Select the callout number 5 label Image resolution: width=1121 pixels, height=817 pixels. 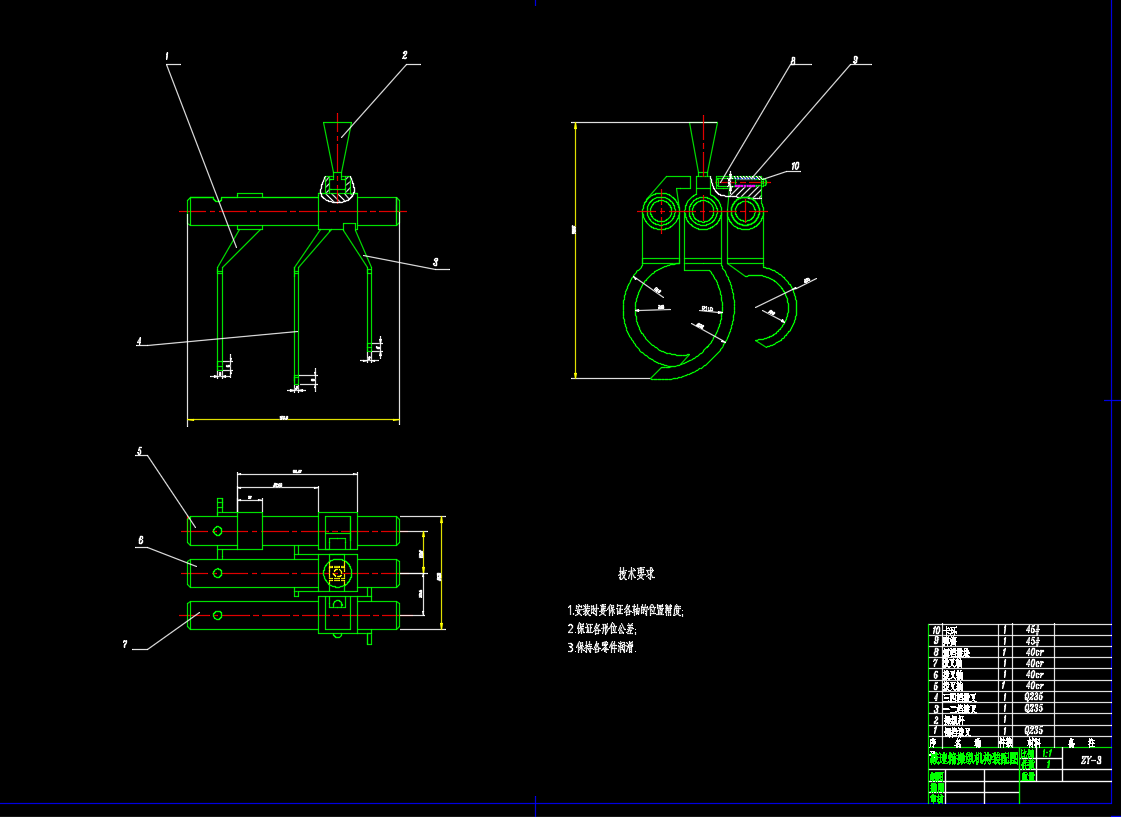click(139, 451)
